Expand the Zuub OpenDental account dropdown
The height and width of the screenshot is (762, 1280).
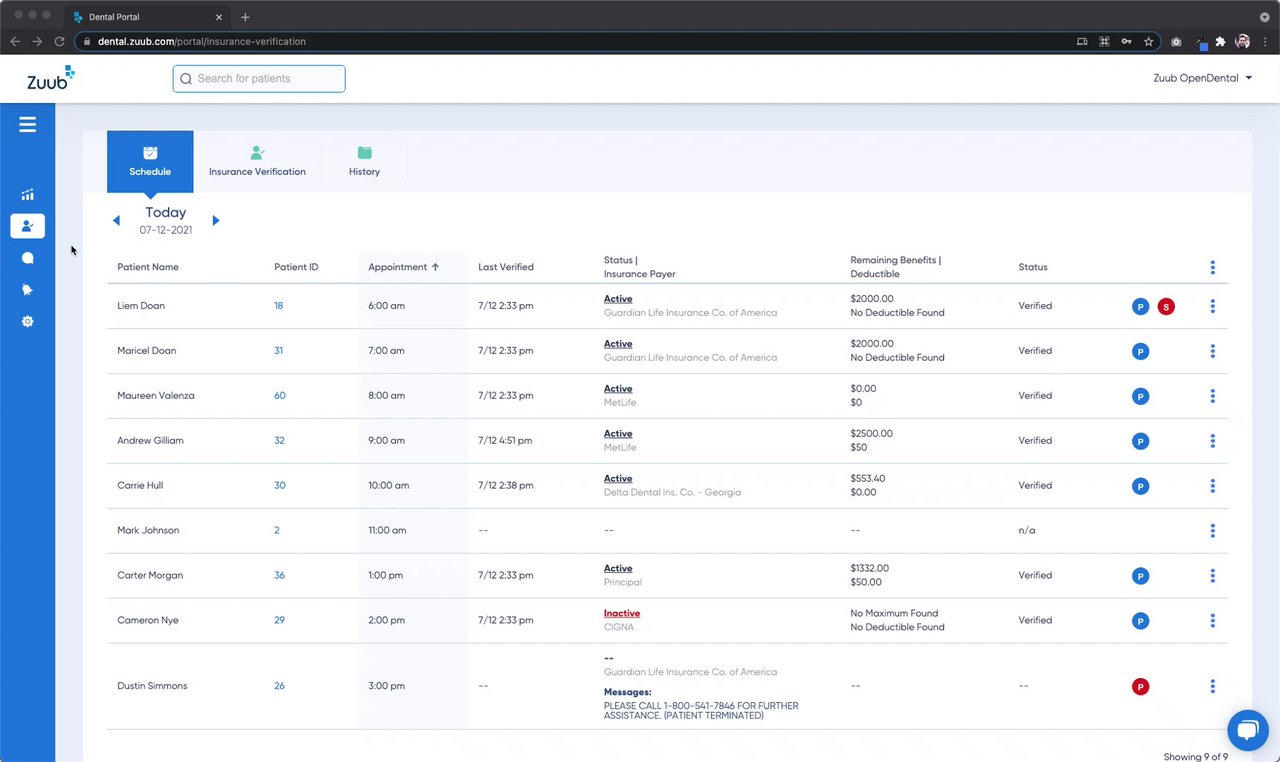[x=1202, y=78]
